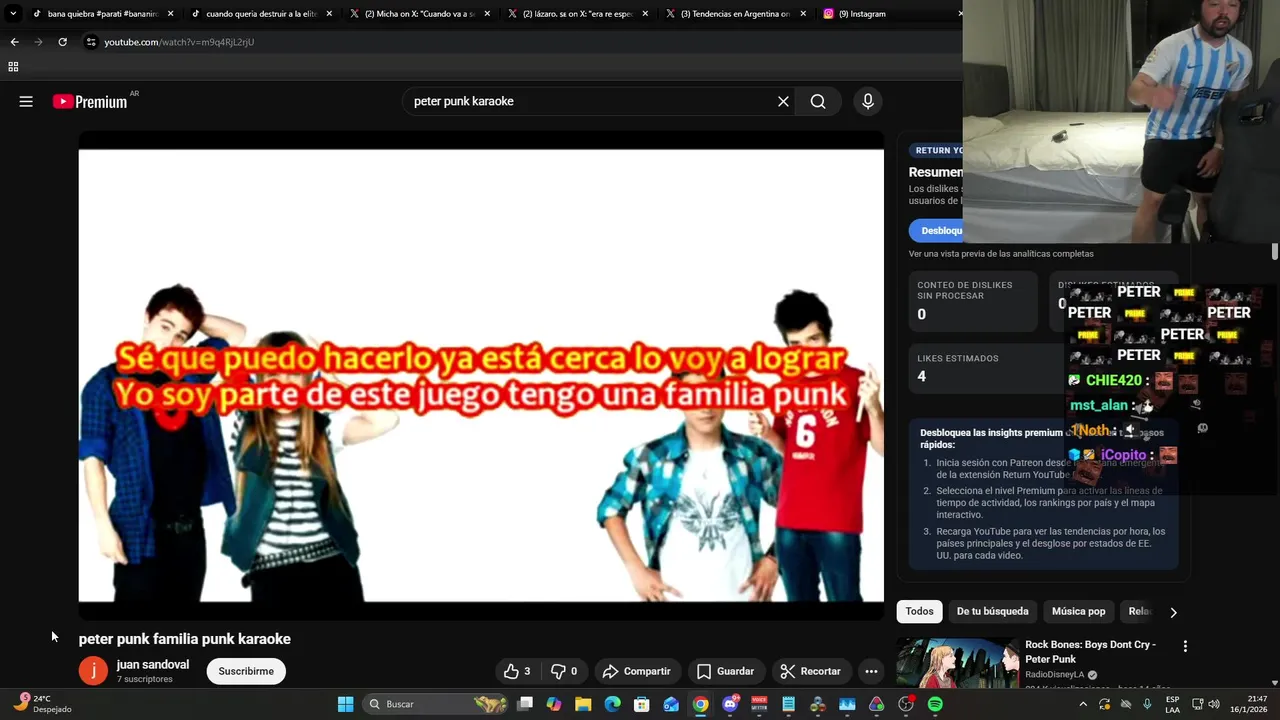Click the Desbloquear button in Return YouTube Dislike panel
The height and width of the screenshot is (720, 1280).
[x=937, y=230]
